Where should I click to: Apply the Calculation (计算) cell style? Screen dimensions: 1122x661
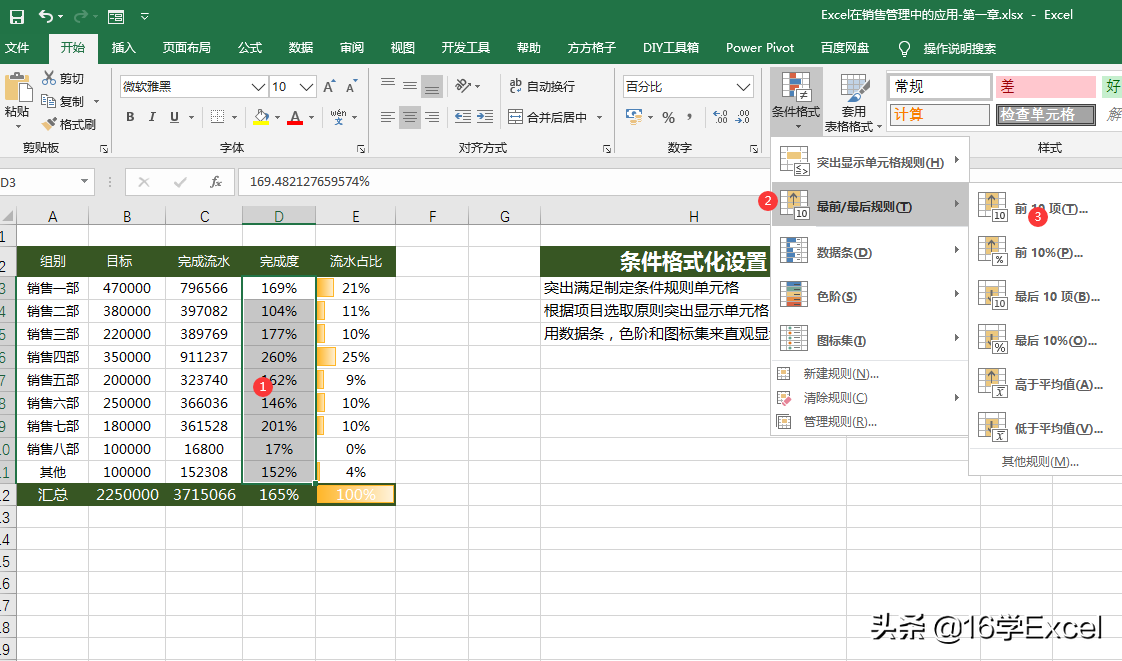click(x=940, y=114)
